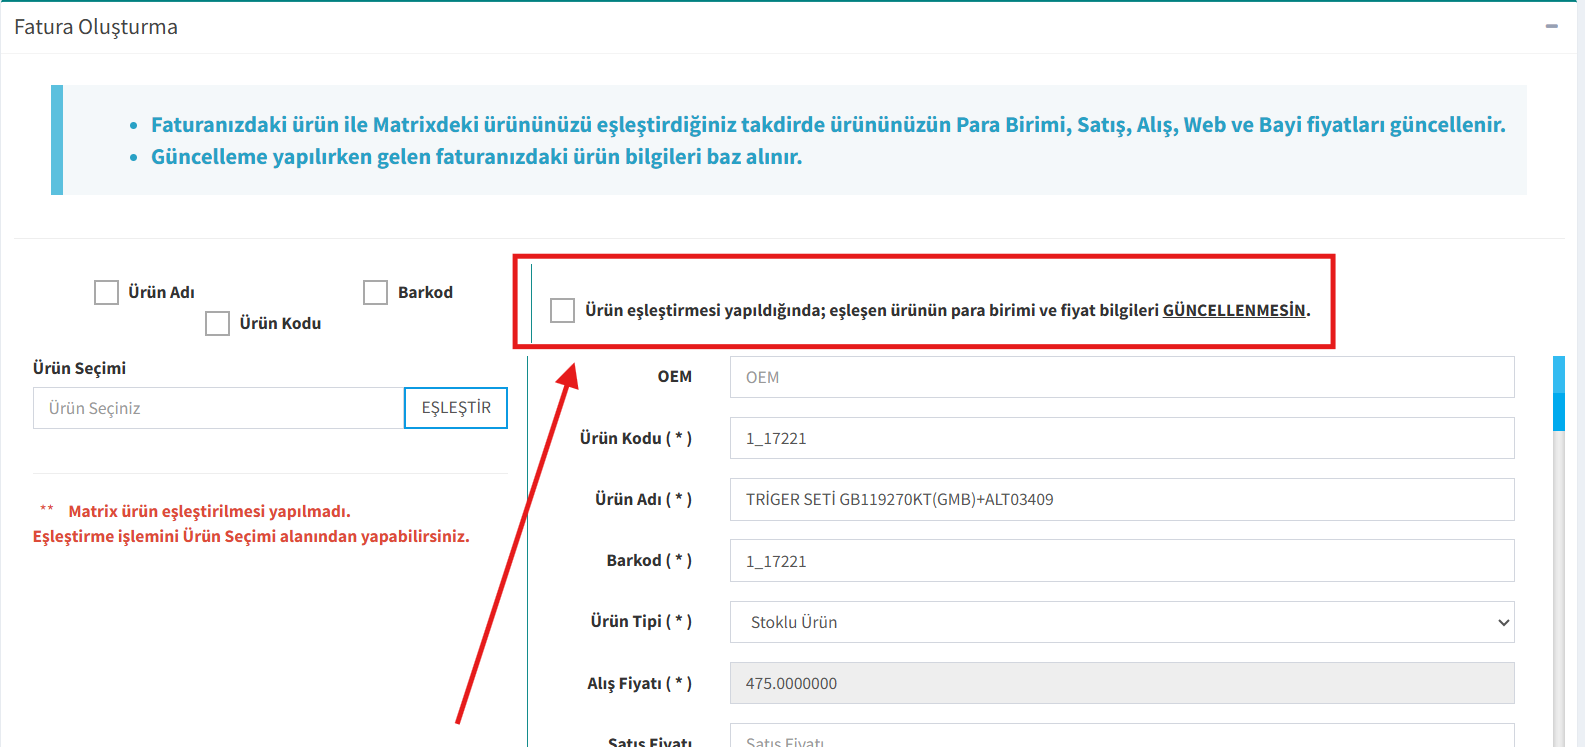1585x747 pixels.
Task: Focus the Ürün Seçiniz search field
Action: click(218, 408)
